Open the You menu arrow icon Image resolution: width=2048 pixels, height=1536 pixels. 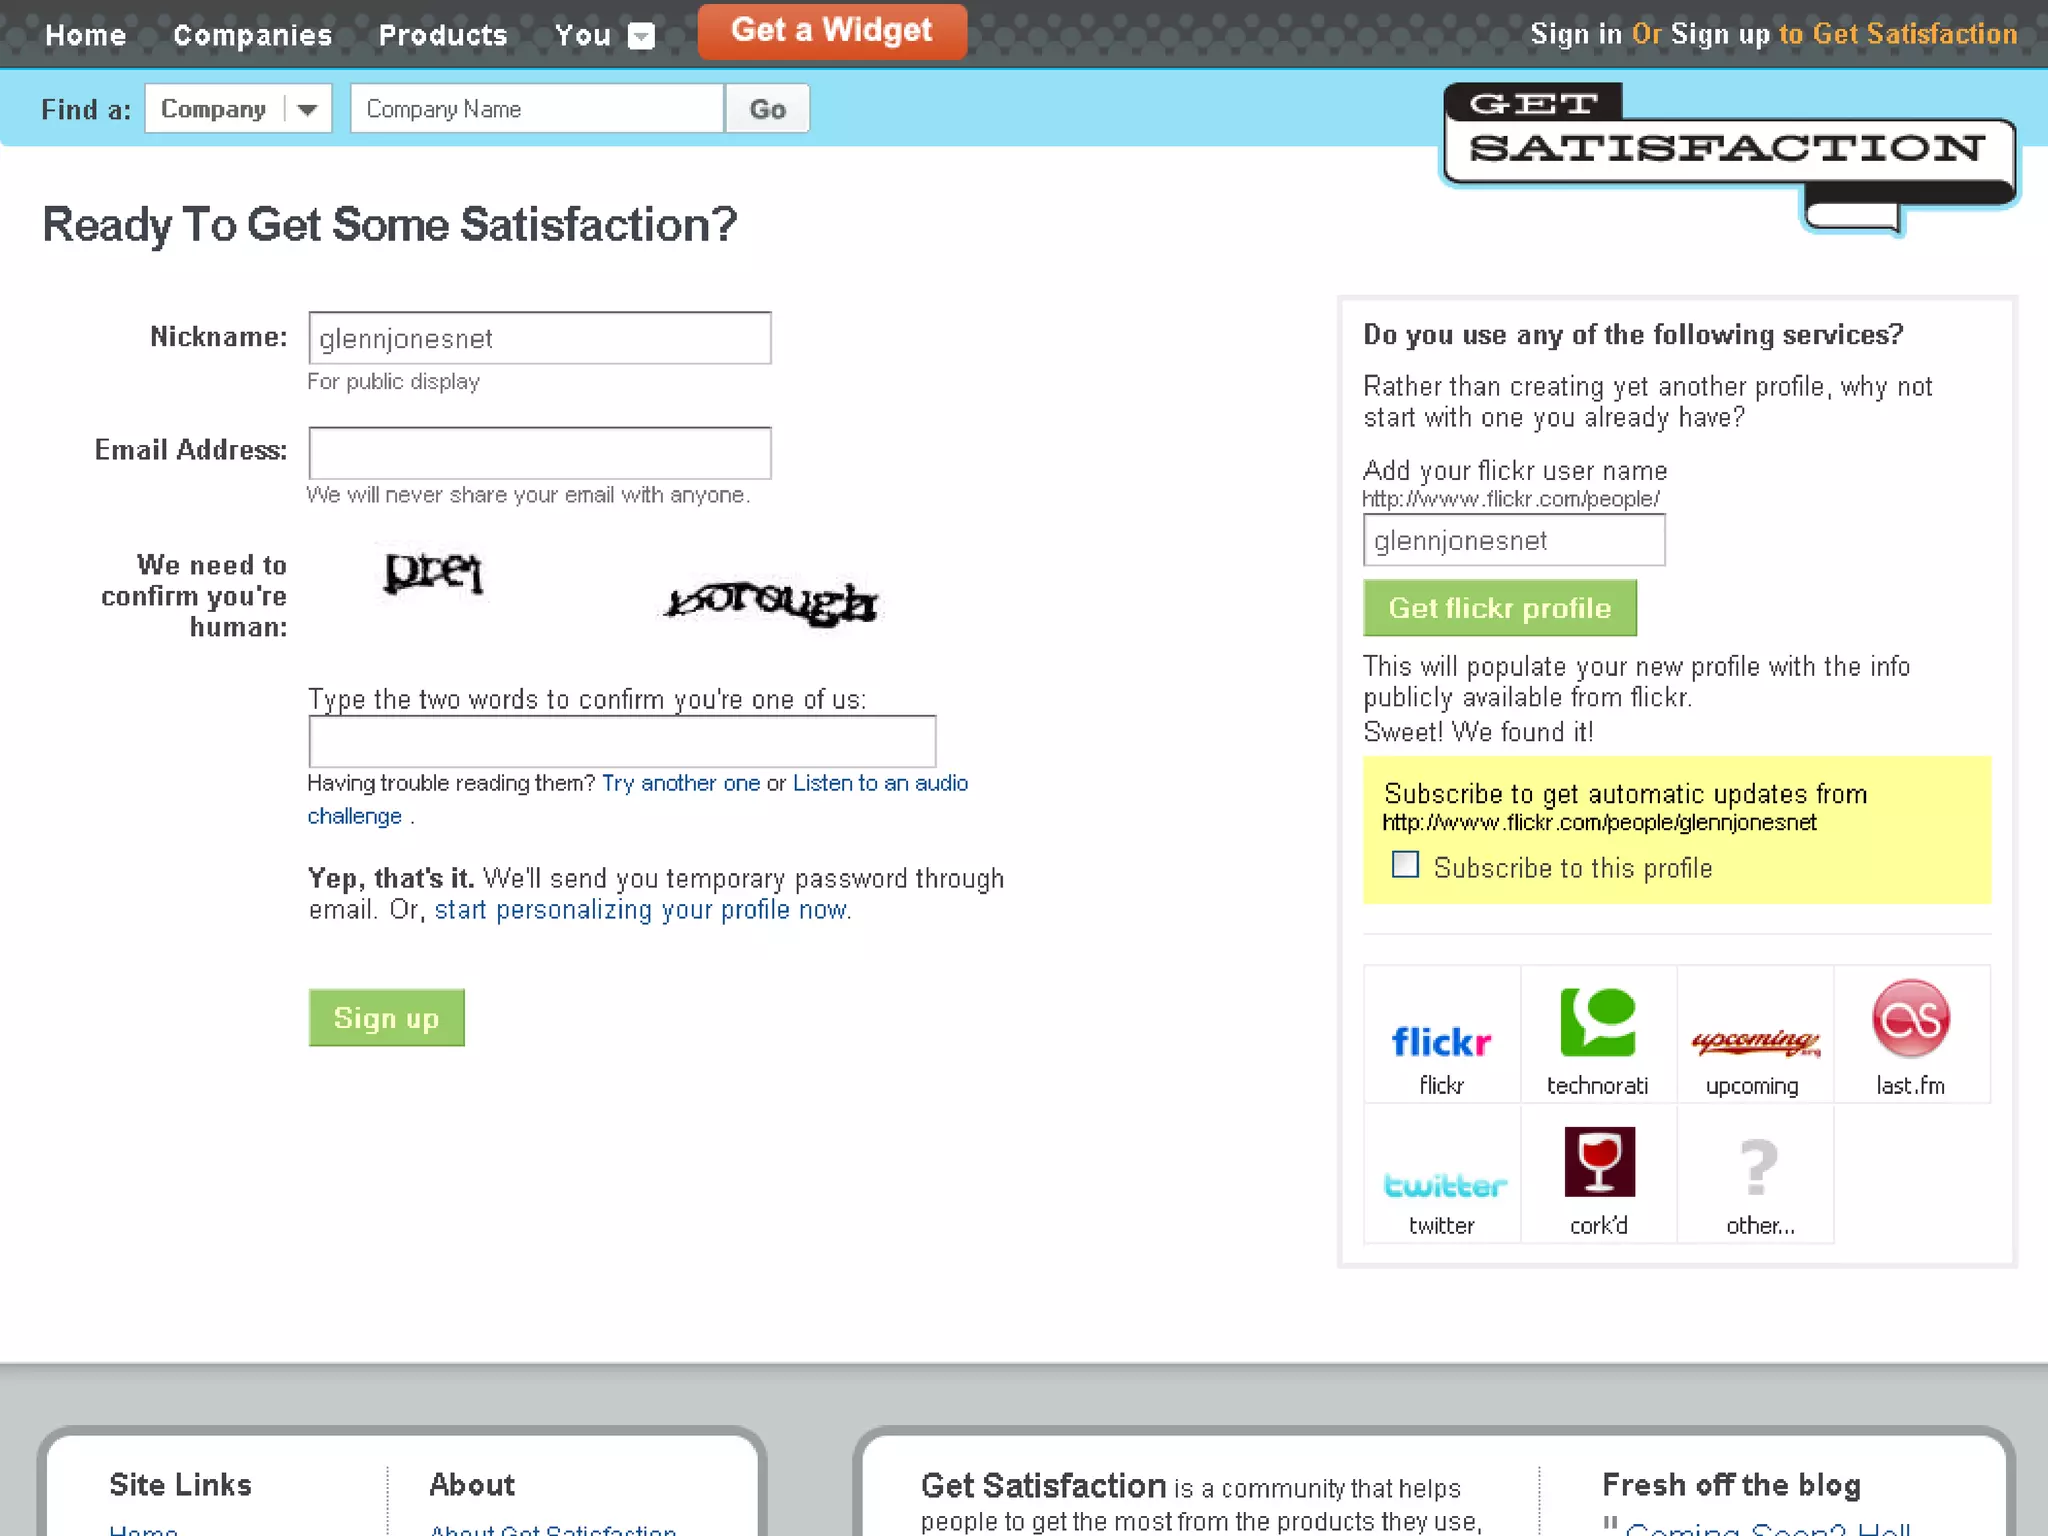click(641, 36)
